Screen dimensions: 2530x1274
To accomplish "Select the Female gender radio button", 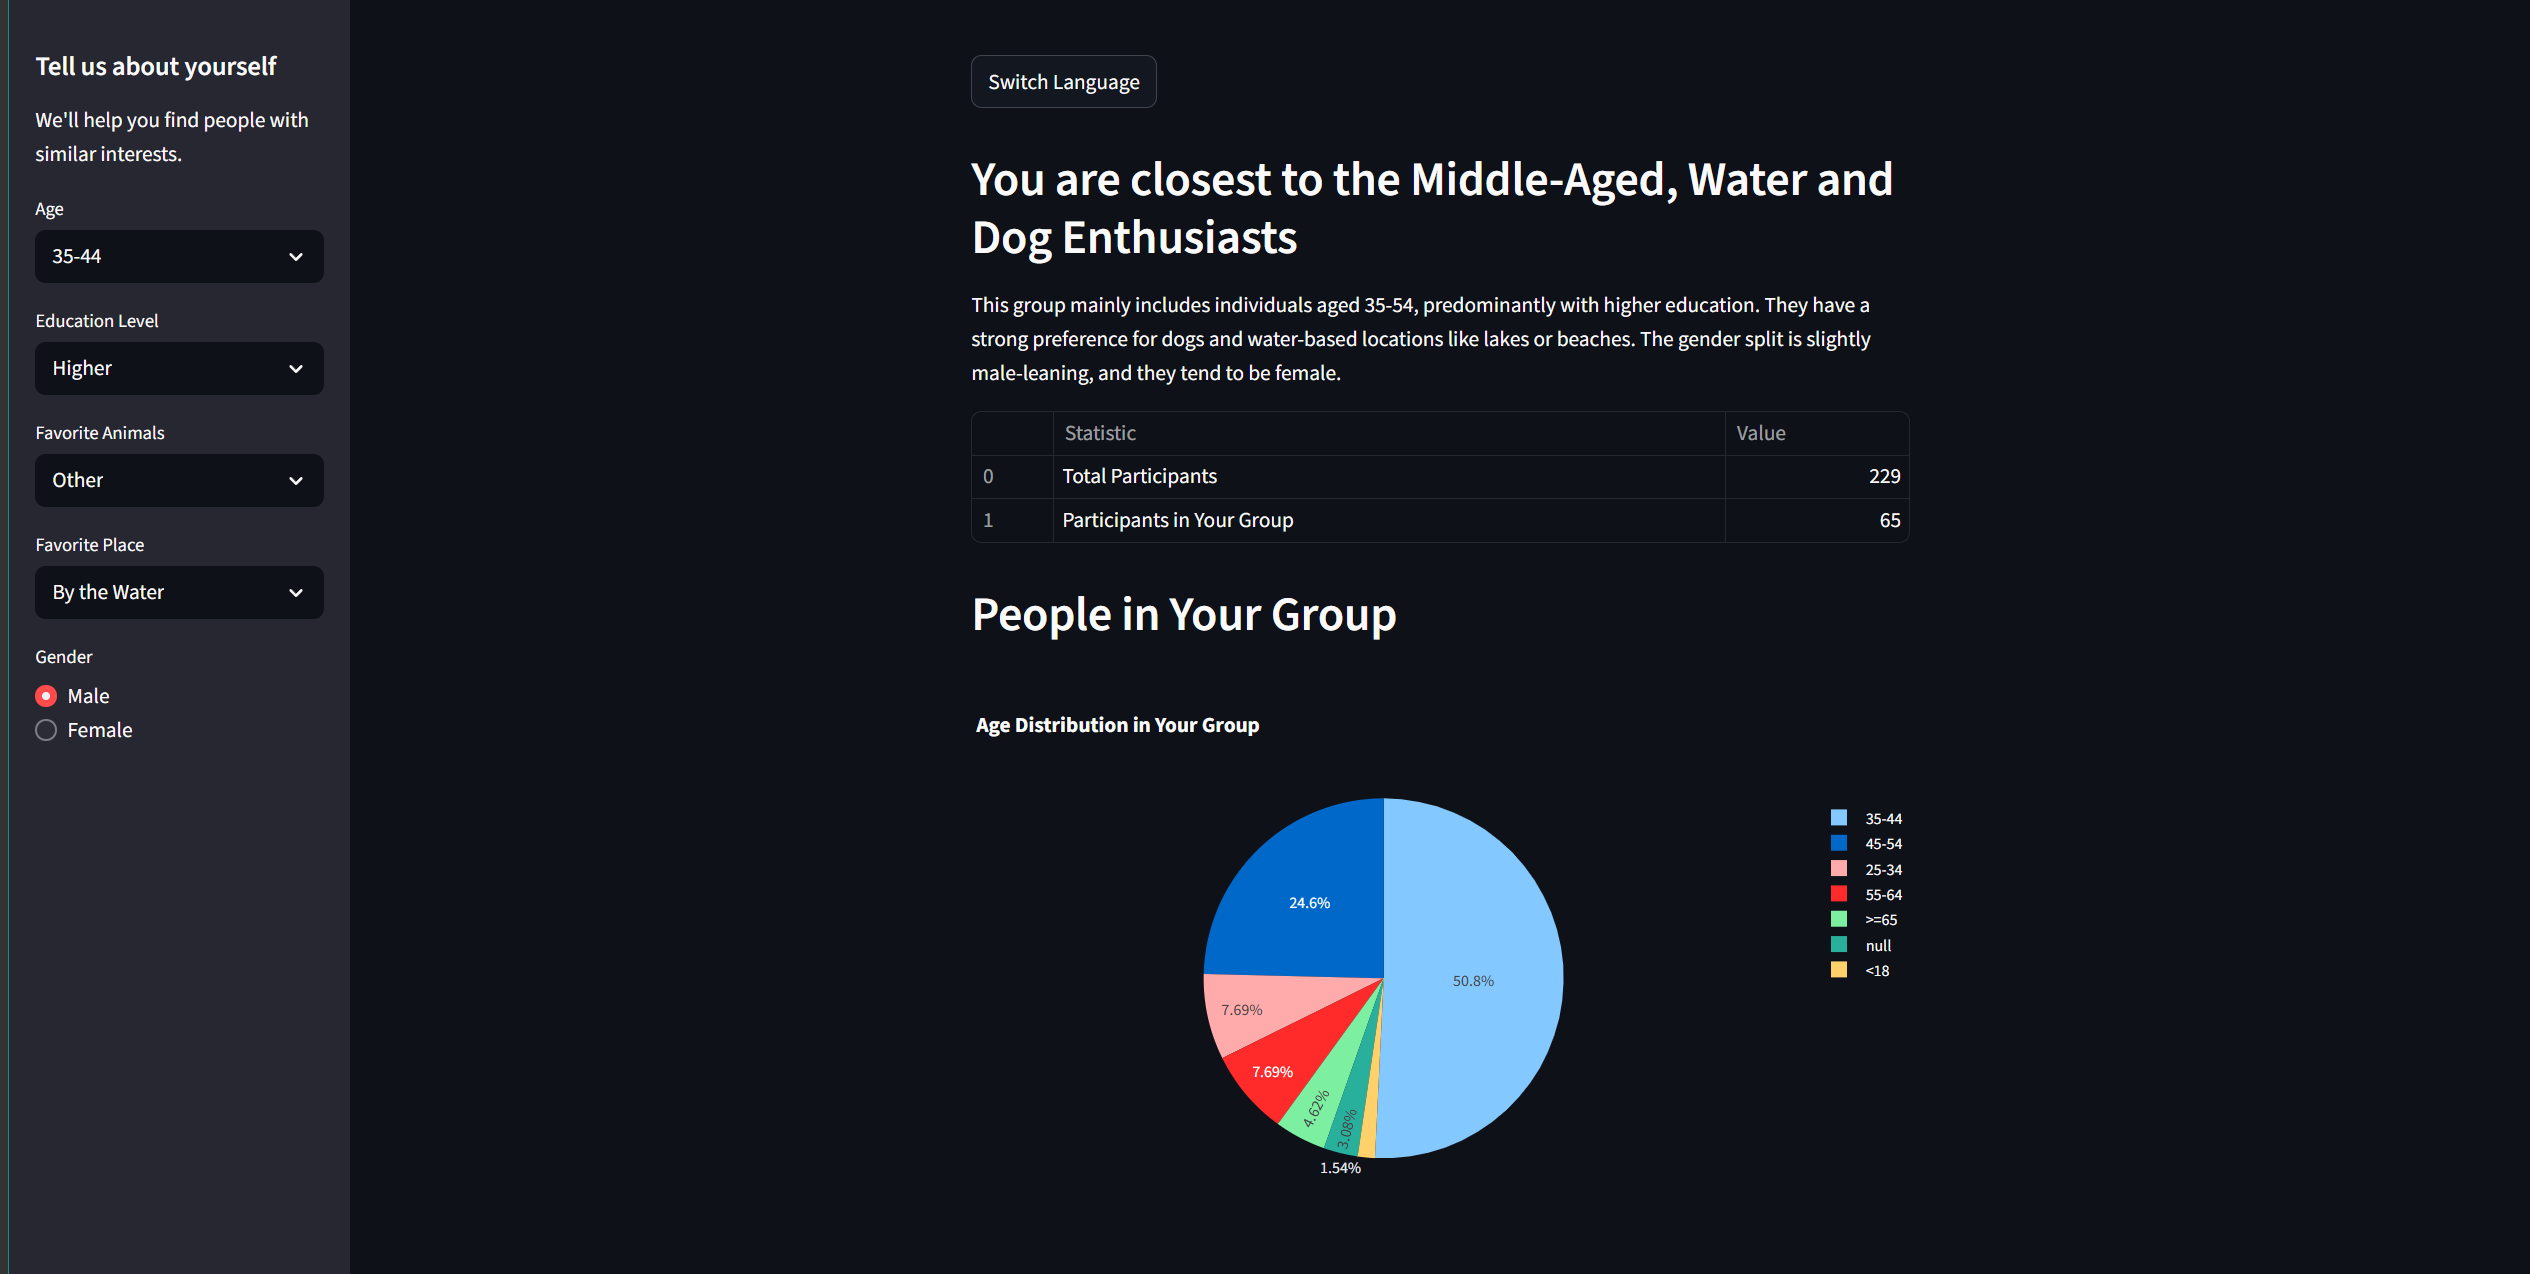I will (x=46, y=730).
